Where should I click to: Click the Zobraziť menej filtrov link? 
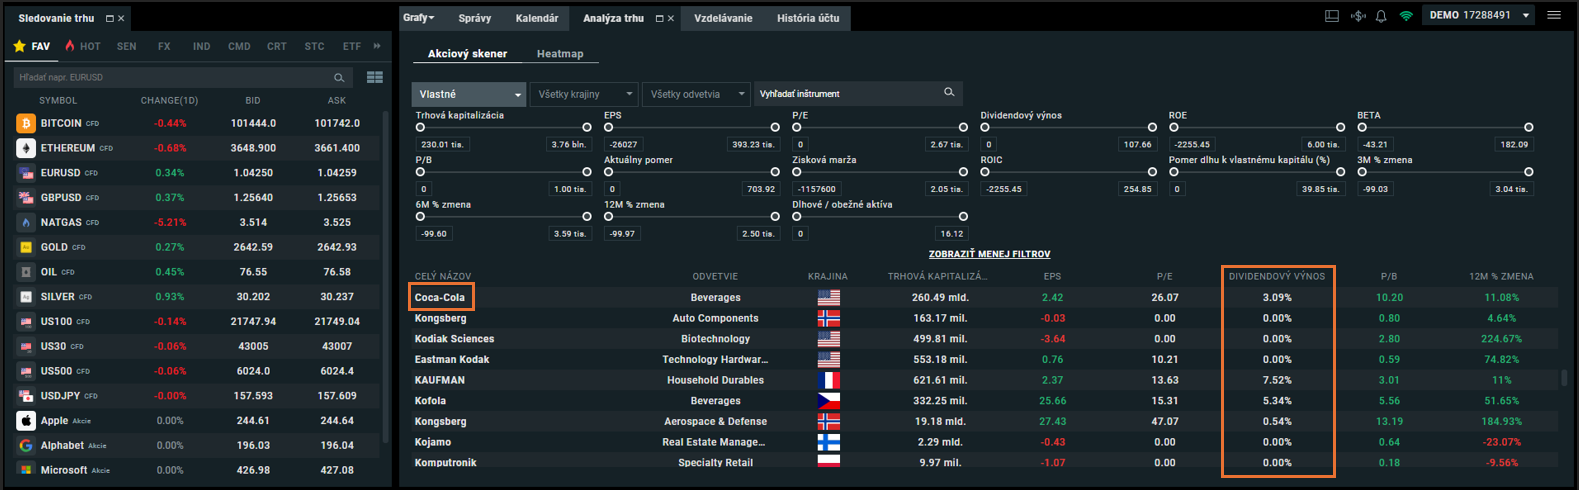989,254
